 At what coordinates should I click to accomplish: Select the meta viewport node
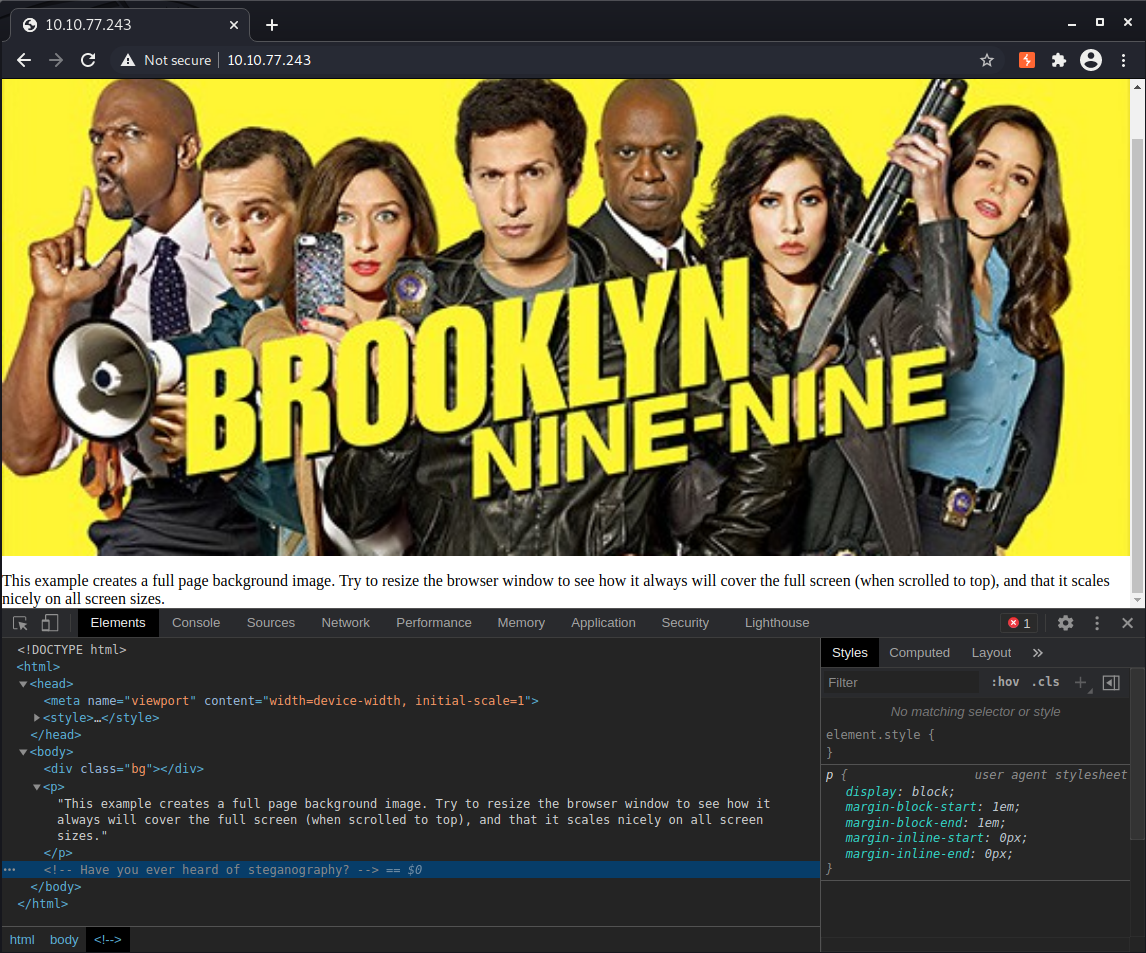click(291, 701)
